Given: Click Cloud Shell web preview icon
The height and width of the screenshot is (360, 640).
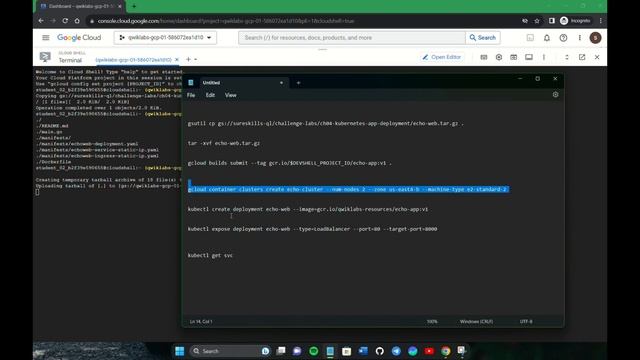Looking at the screenshot, I should point(513,57).
